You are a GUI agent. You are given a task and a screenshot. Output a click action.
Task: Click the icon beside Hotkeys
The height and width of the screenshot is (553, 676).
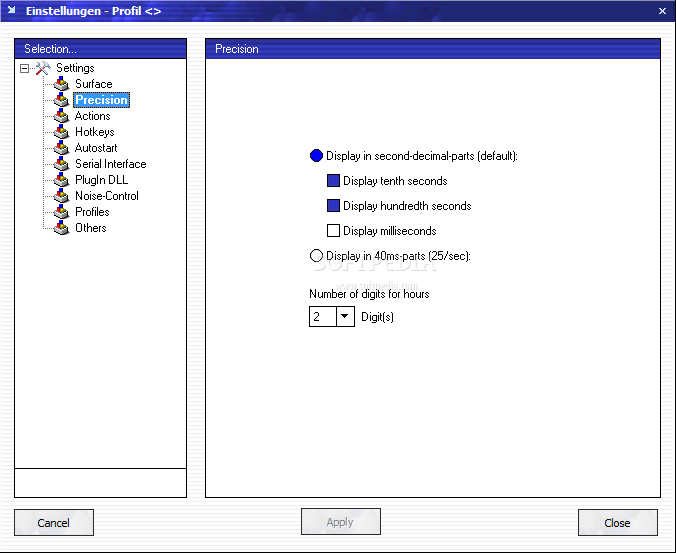pos(62,131)
